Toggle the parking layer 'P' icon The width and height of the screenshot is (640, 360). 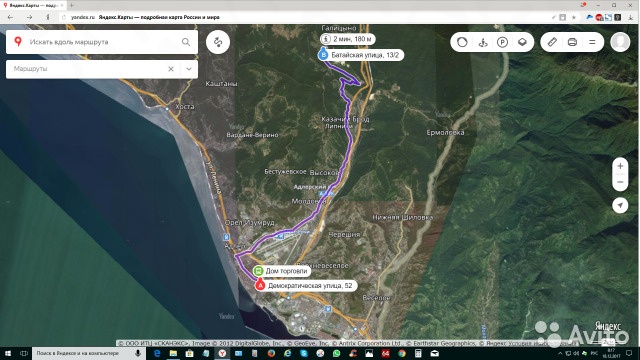point(502,42)
